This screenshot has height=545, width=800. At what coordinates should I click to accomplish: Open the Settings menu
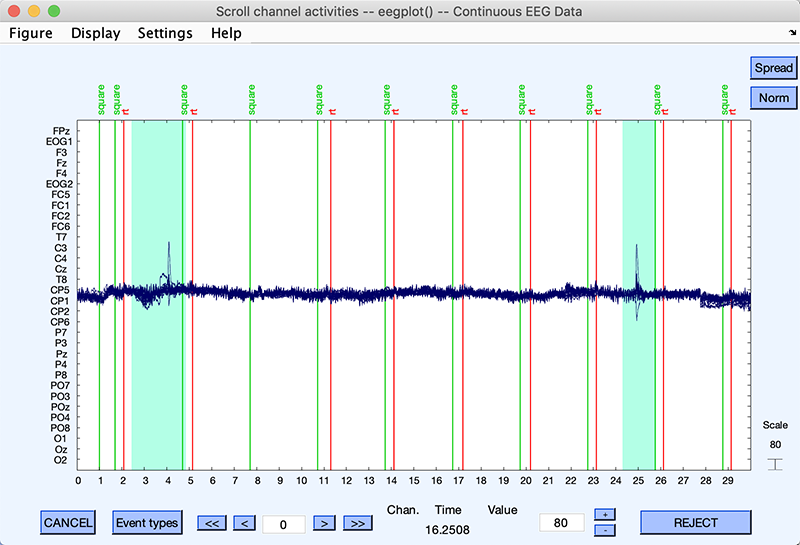(165, 33)
